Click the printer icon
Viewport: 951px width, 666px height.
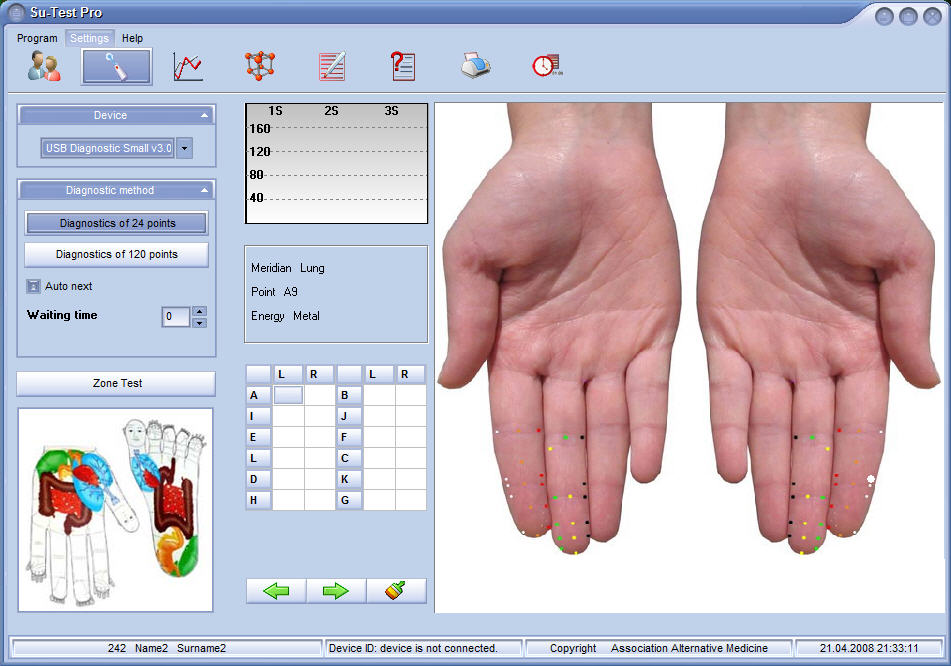point(475,67)
